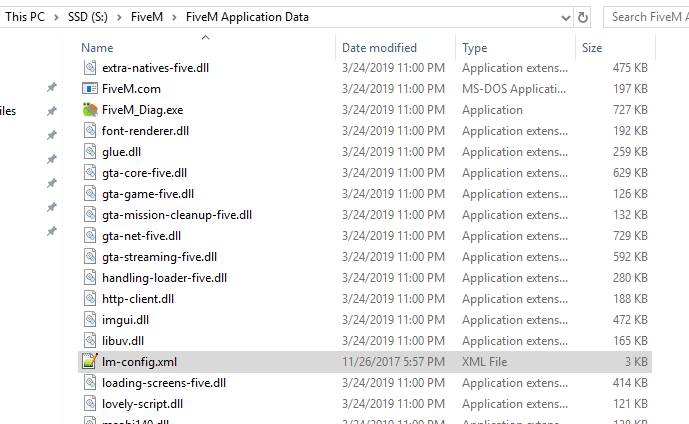Viewport: 689px width, 424px height.
Task: Click the XML File type cell
Action: click(485, 362)
